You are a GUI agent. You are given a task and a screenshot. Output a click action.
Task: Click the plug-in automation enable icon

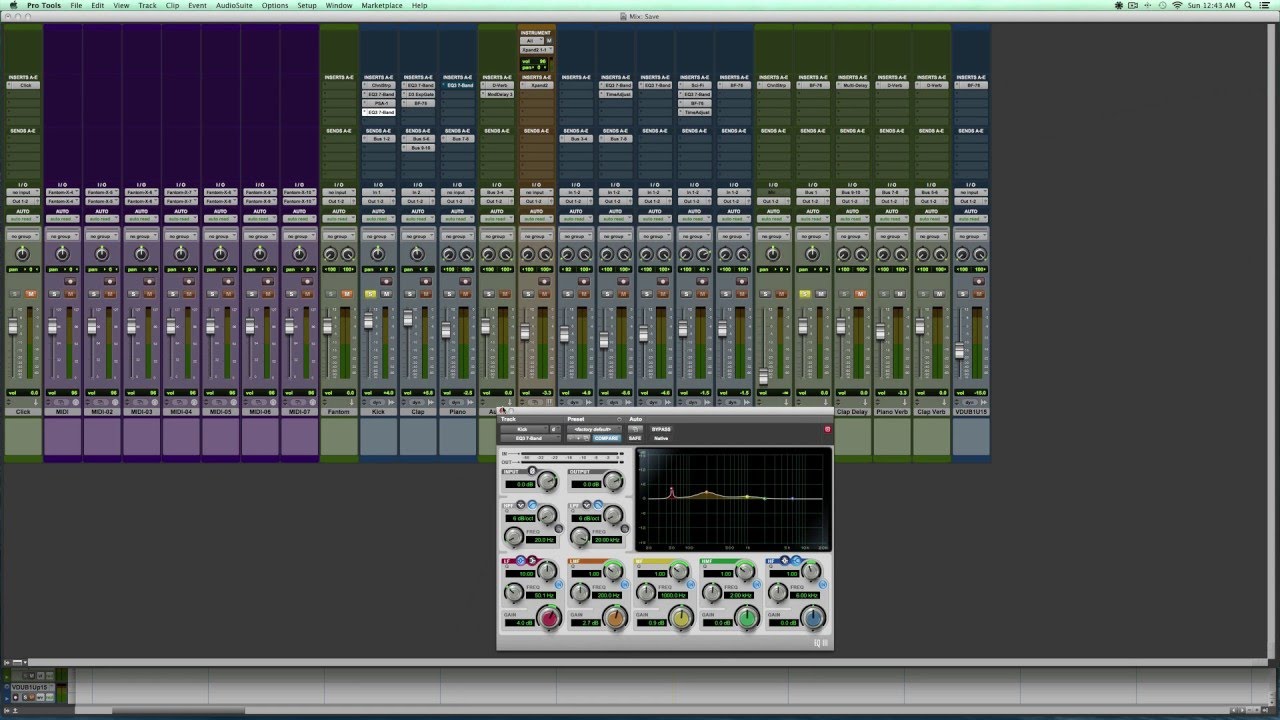(x=635, y=429)
